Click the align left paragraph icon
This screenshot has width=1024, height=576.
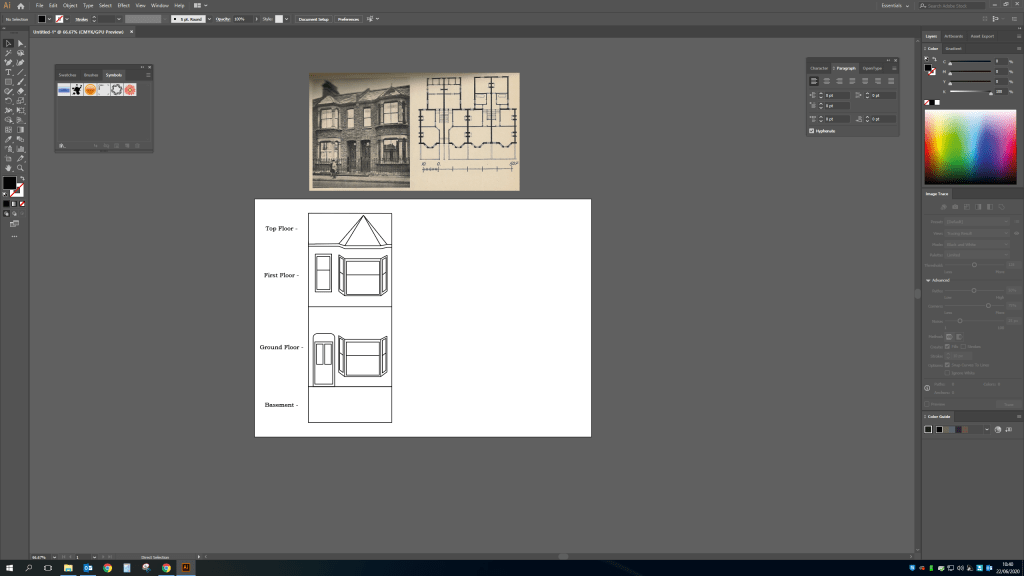pyautogui.click(x=814, y=81)
